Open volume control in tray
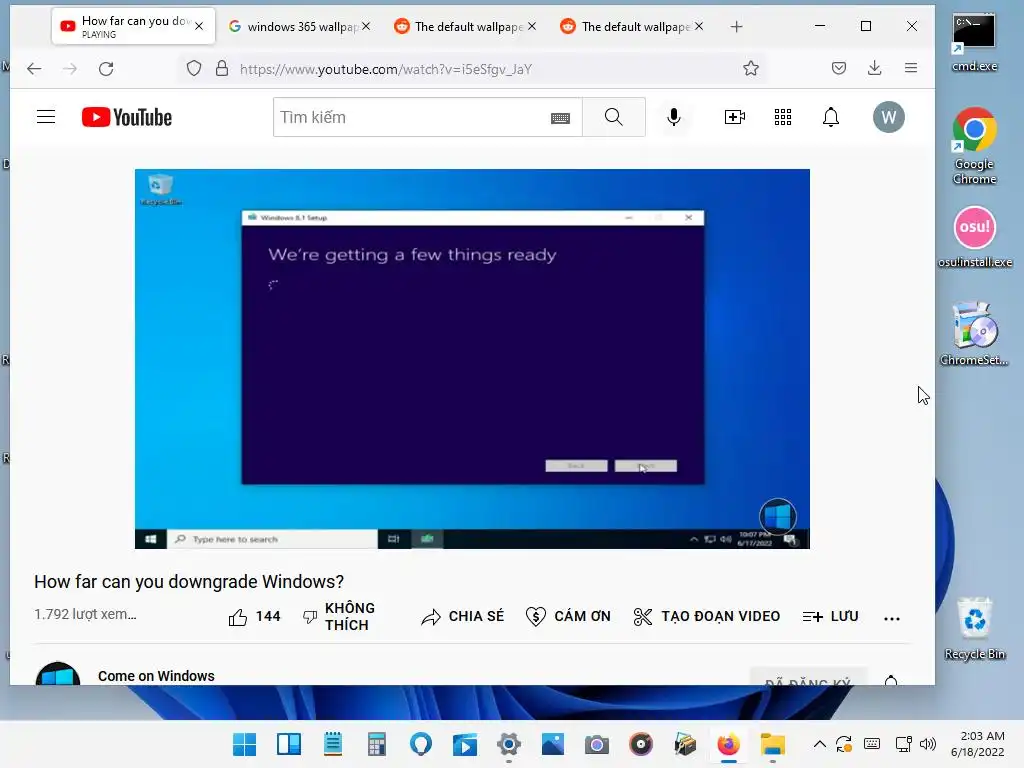The image size is (1024, 768). tap(927, 744)
